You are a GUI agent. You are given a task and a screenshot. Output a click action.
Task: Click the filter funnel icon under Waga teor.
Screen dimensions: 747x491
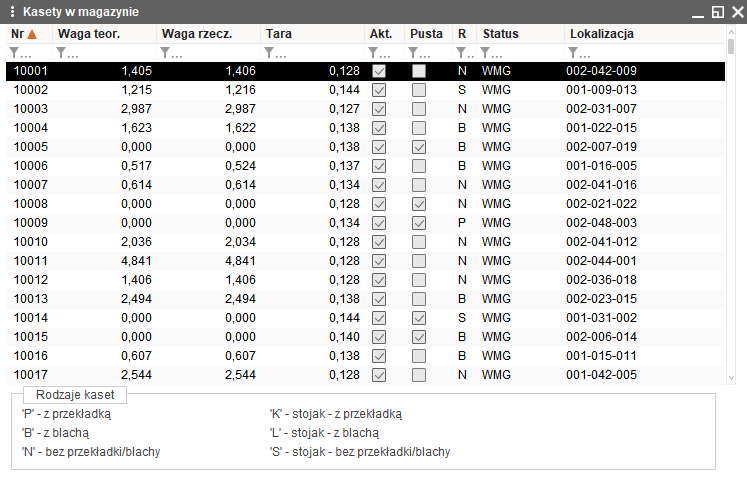click(62, 53)
